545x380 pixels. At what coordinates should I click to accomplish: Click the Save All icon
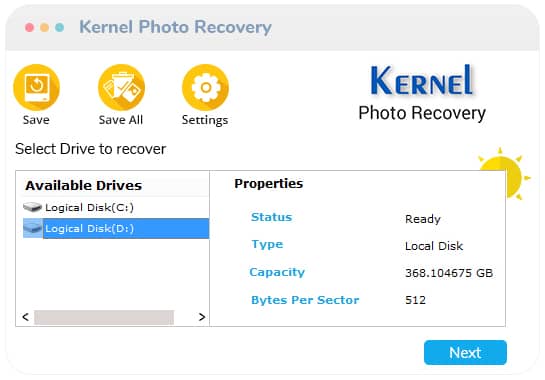click(x=121, y=87)
